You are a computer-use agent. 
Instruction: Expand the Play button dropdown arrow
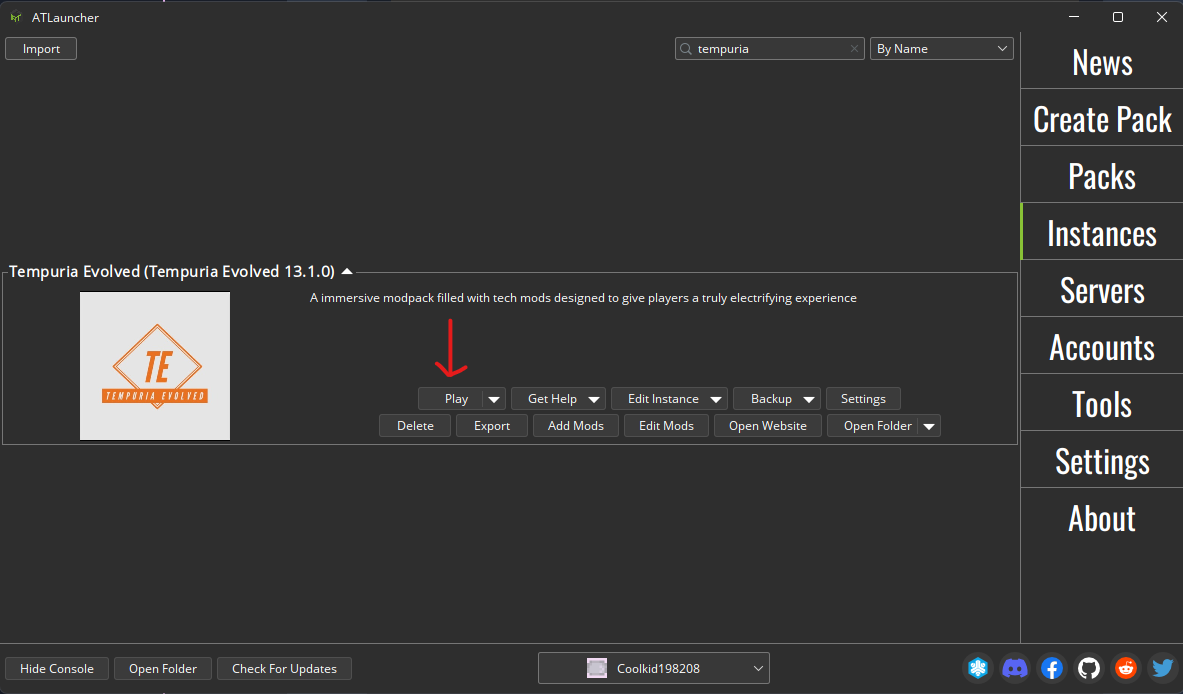(x=493, y=399)
